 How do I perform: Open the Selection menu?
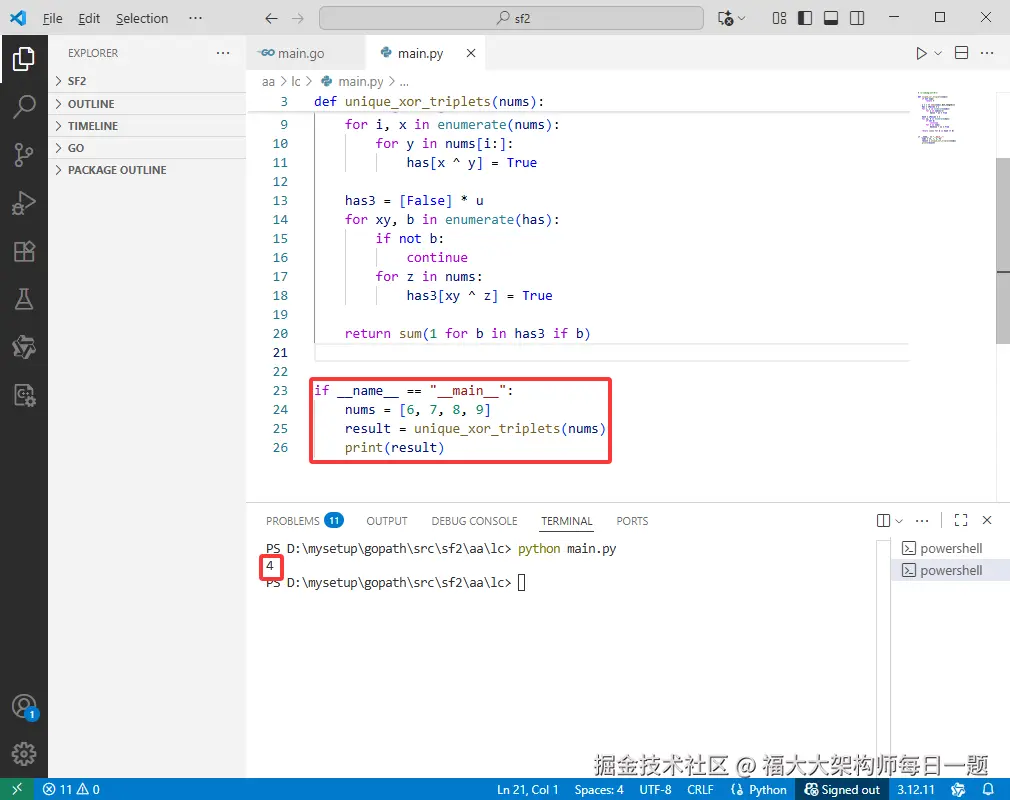tap(142, 18)
